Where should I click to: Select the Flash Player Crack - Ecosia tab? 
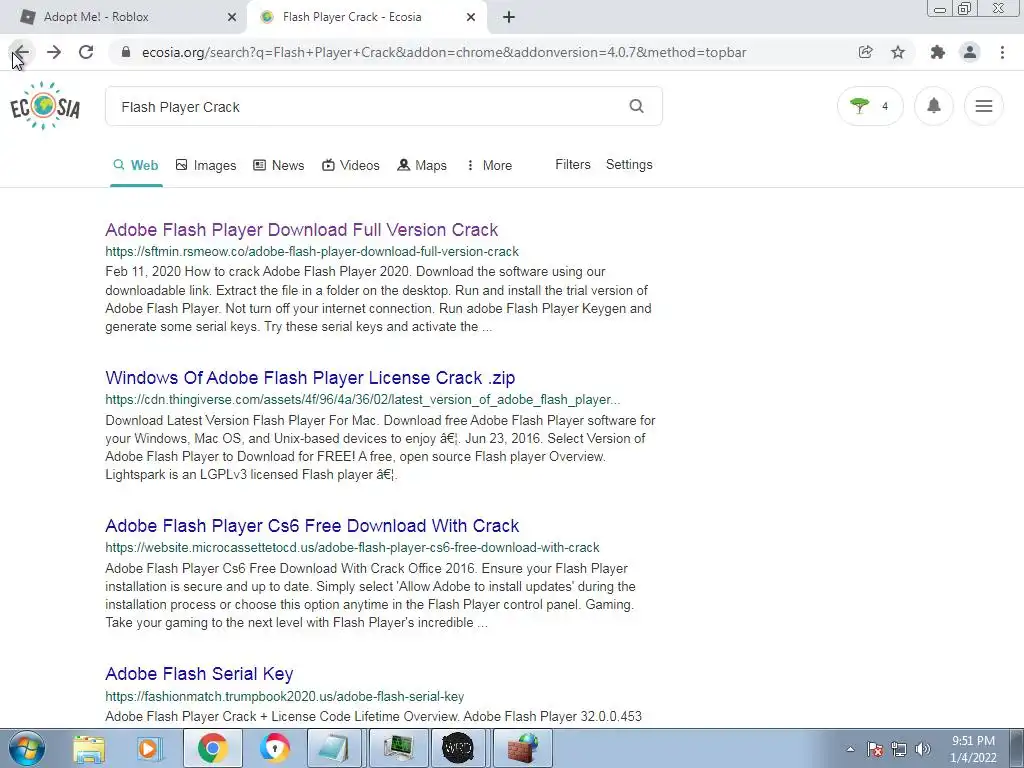367,17
